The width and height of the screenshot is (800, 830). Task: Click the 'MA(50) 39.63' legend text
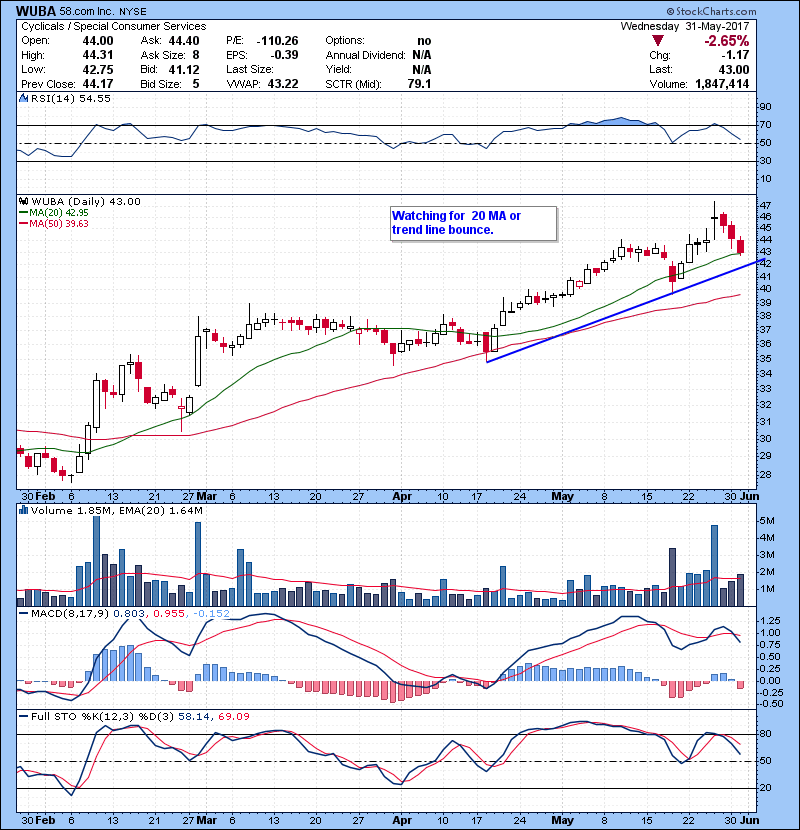pyautogui.click(x=59, y=224)
